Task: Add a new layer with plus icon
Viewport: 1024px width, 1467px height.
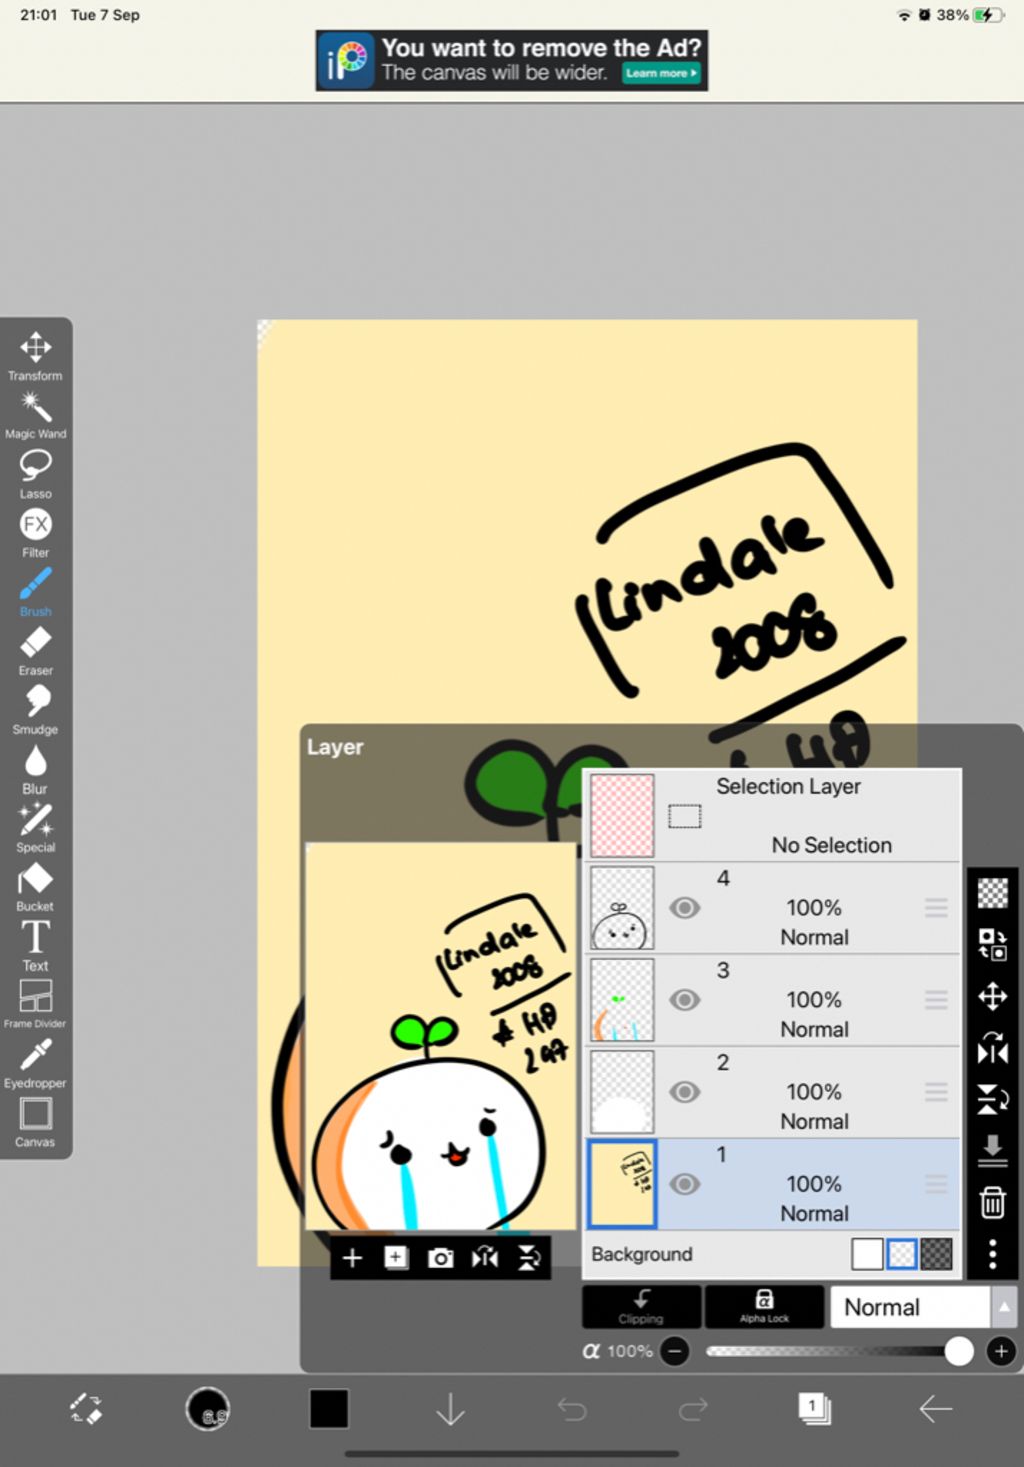Action: click(352, 1258)
